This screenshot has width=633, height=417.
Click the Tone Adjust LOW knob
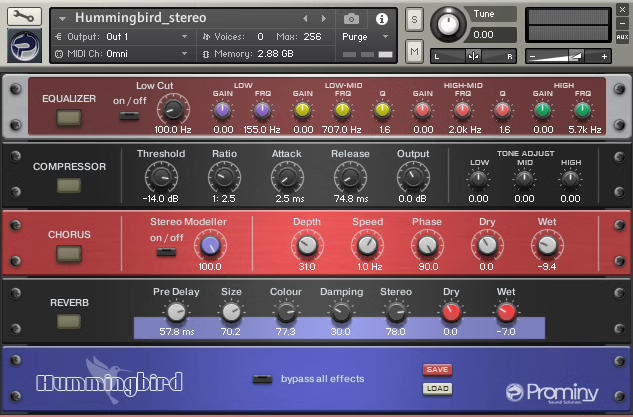point(479,179)
